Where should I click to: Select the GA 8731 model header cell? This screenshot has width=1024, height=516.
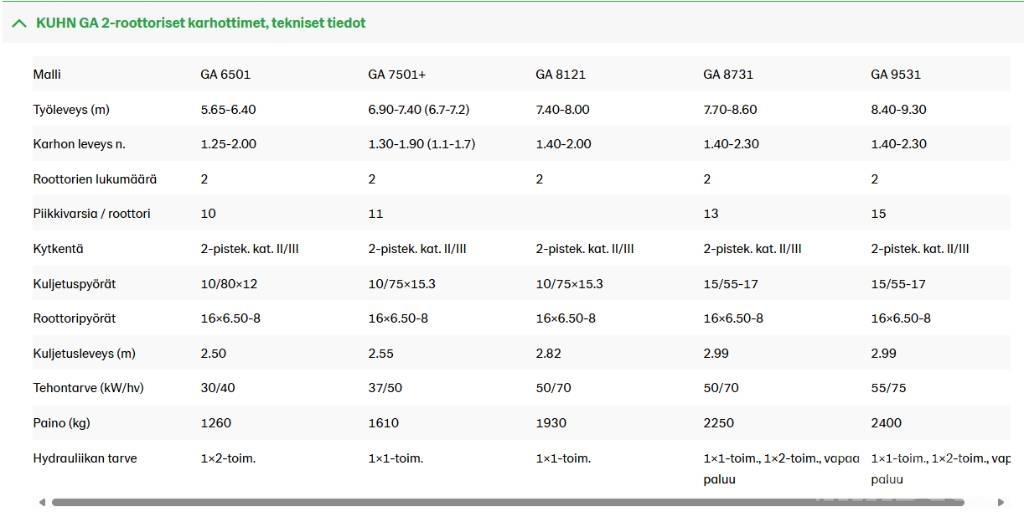pyautogui.click(x=728, y=74)
